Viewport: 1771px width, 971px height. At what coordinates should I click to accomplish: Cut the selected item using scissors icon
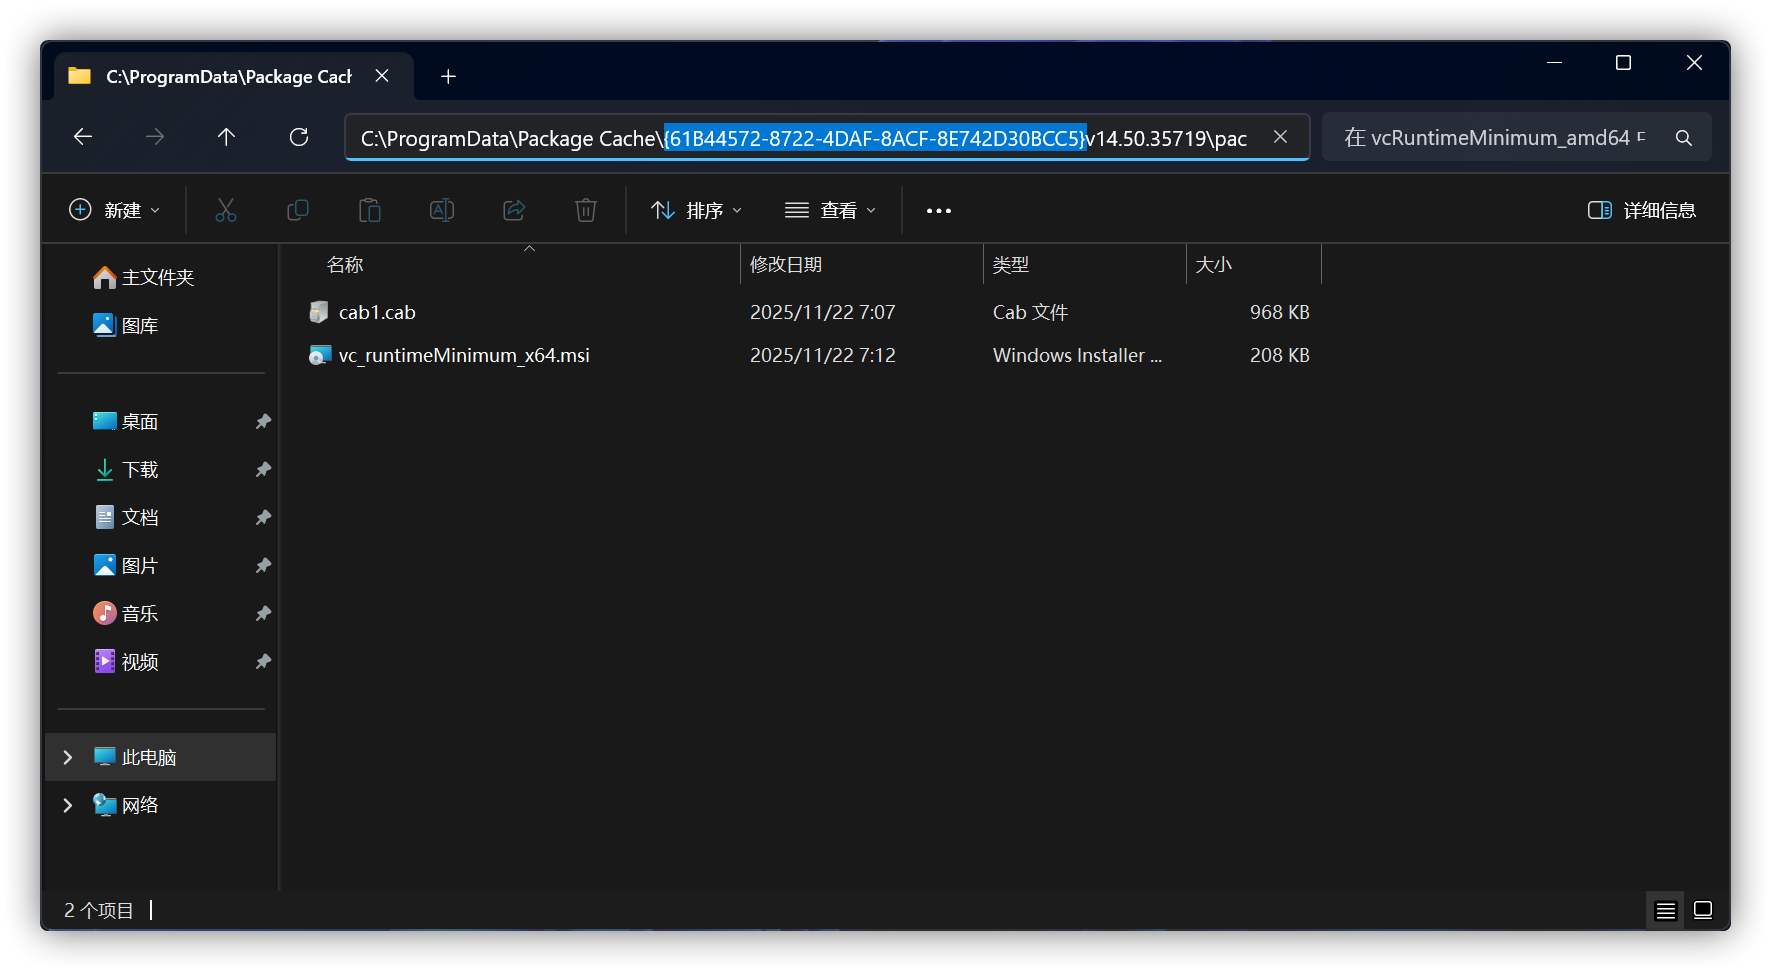click(x=226, y=210)
